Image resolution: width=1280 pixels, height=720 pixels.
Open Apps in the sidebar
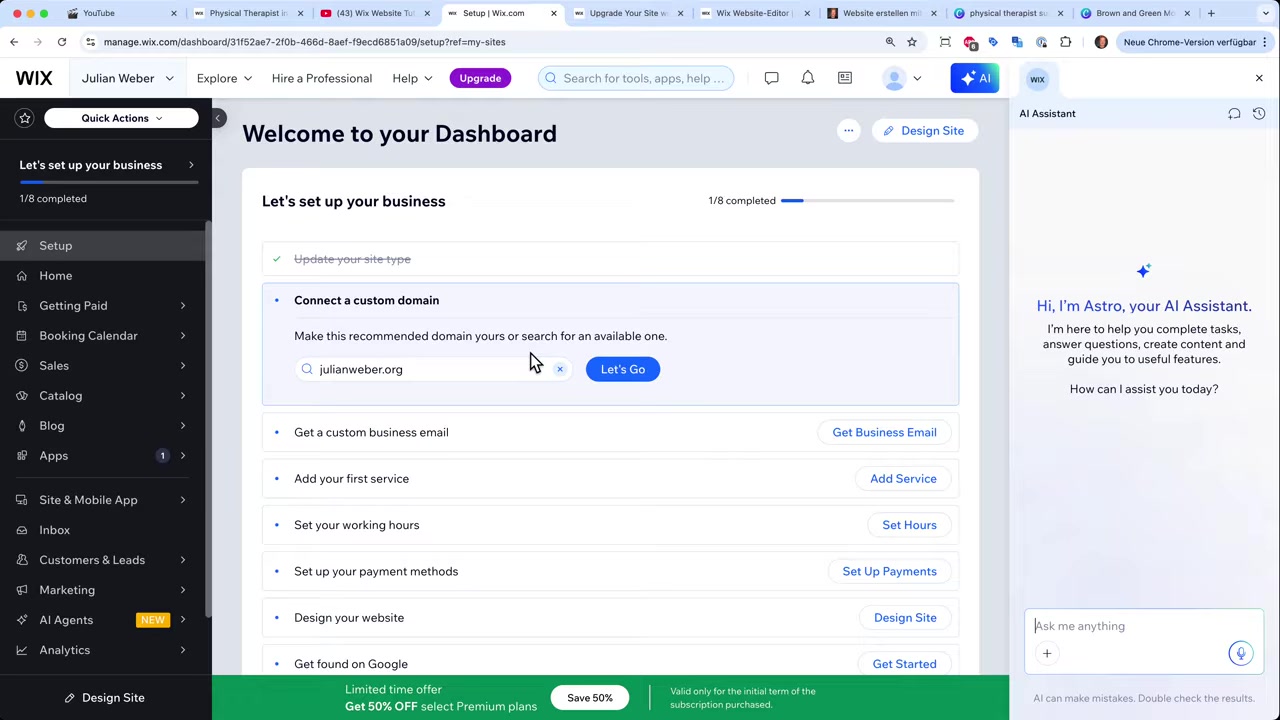point(101,456)
